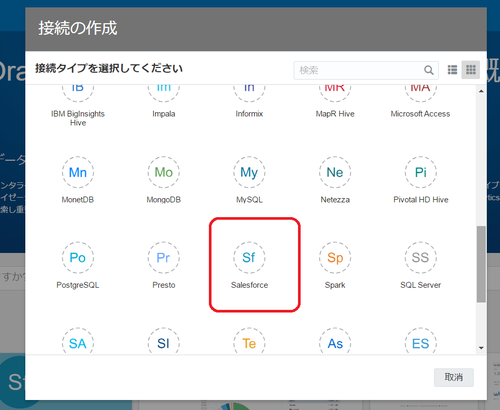Screen dimensions: 500x410
Task: Click the SQL Server label text
Action: point(421,285)
